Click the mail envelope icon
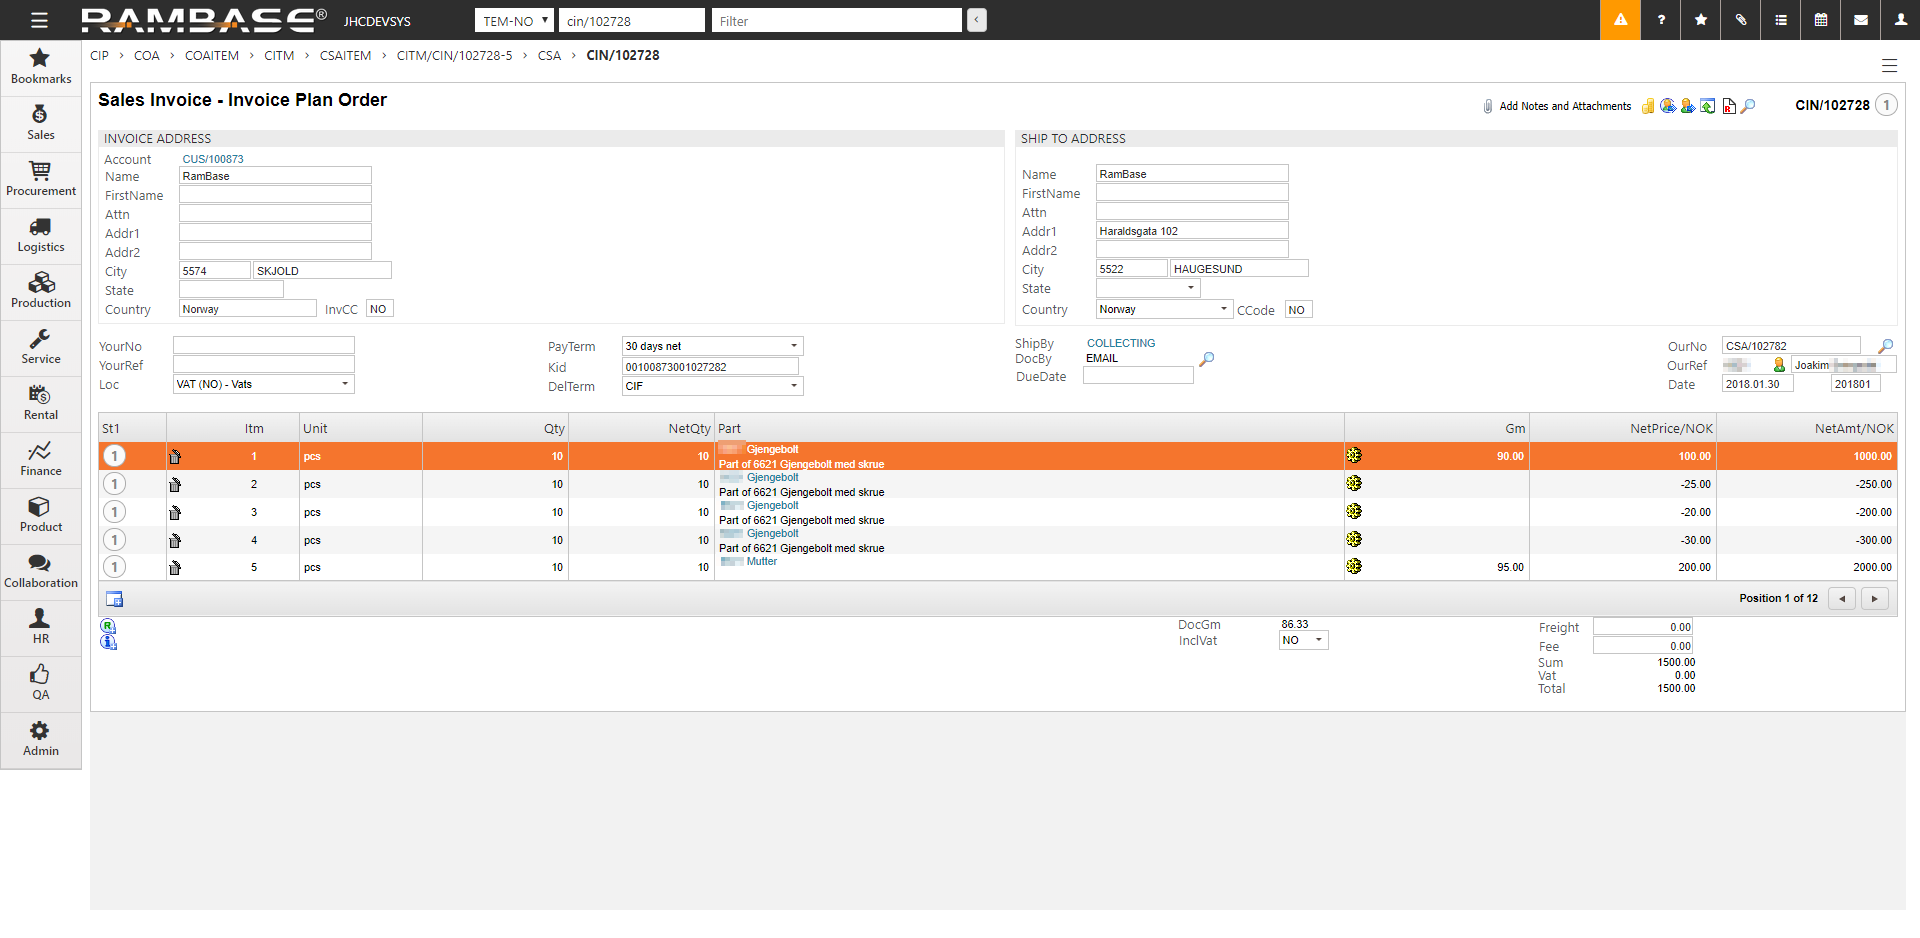This screenshot has width=1920, height=938. pyautogui.click(x=1861, y=20)
